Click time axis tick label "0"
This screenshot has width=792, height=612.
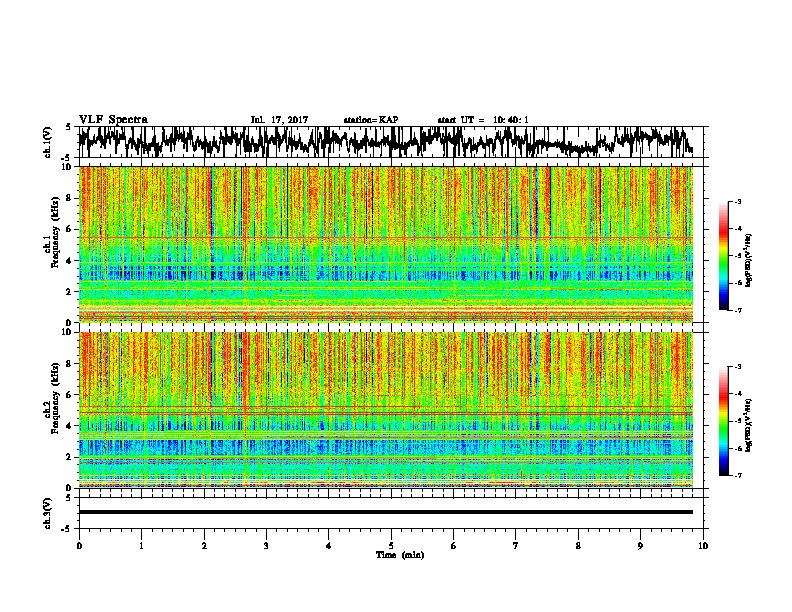[x=79, y=546]
